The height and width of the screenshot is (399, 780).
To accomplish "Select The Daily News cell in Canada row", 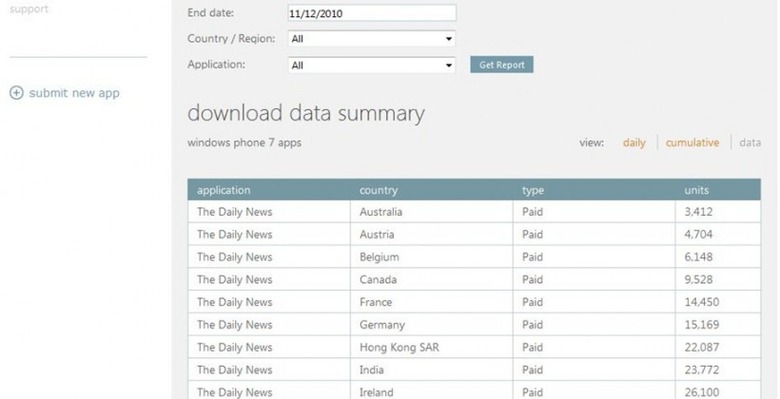I will 269,280.
